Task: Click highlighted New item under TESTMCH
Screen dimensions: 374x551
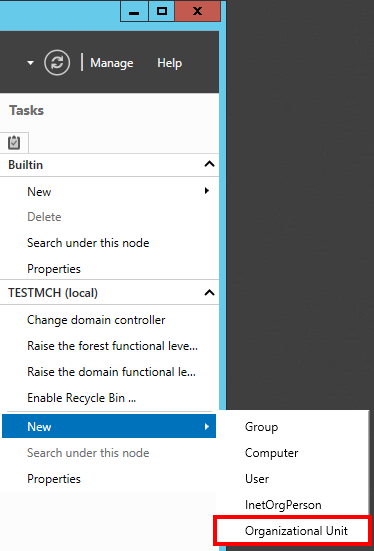Action: 109,426
